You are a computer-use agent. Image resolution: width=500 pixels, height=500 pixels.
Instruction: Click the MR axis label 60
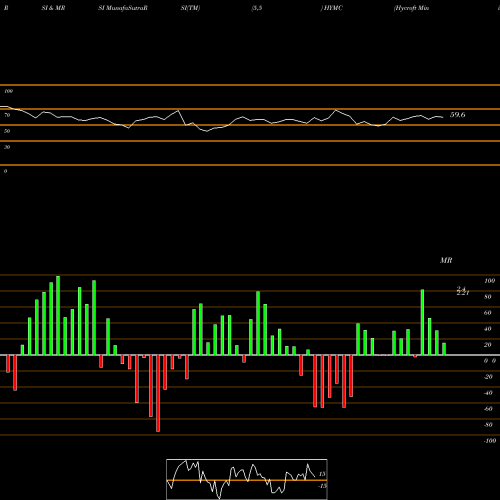(488, 313)
